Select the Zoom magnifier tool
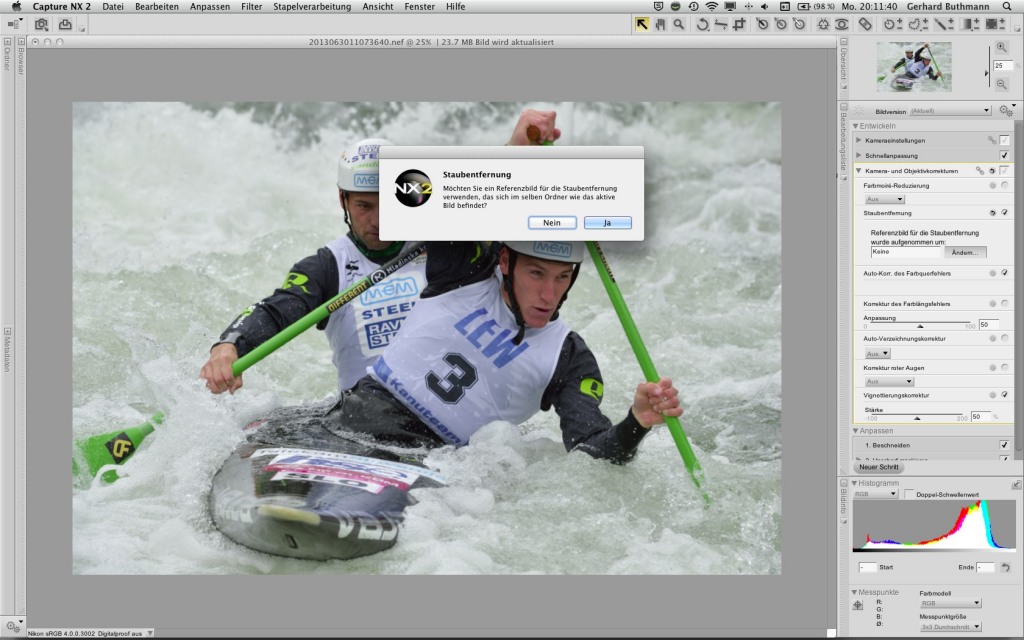This screenshot has height=640, width=1024. point(679,24)
